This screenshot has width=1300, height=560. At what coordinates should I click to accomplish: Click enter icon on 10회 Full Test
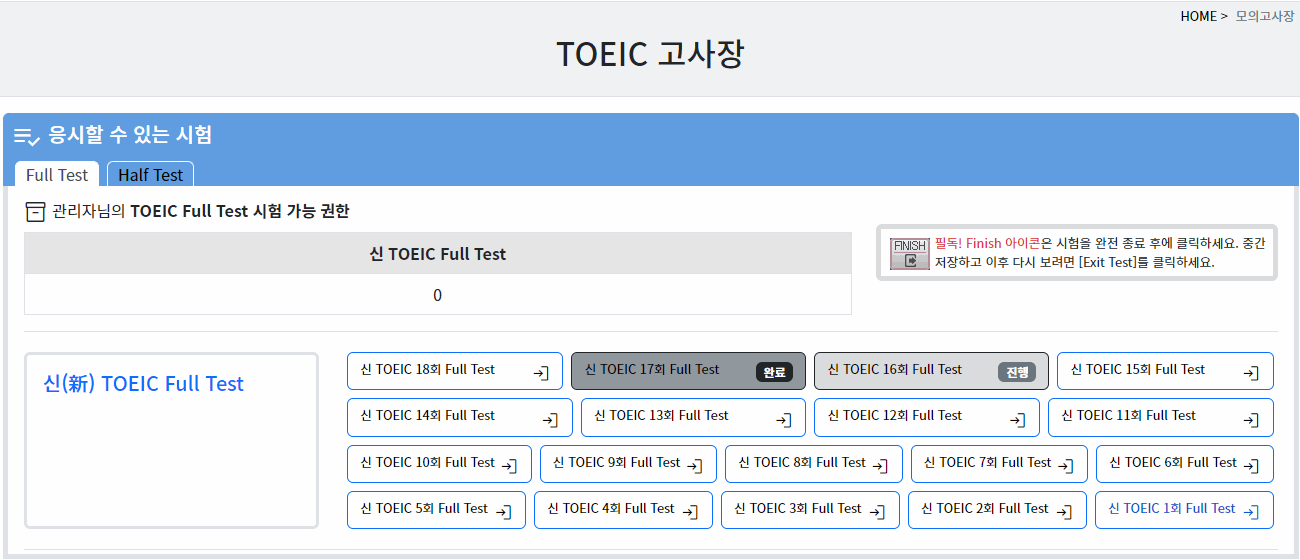tap(509, 466)
